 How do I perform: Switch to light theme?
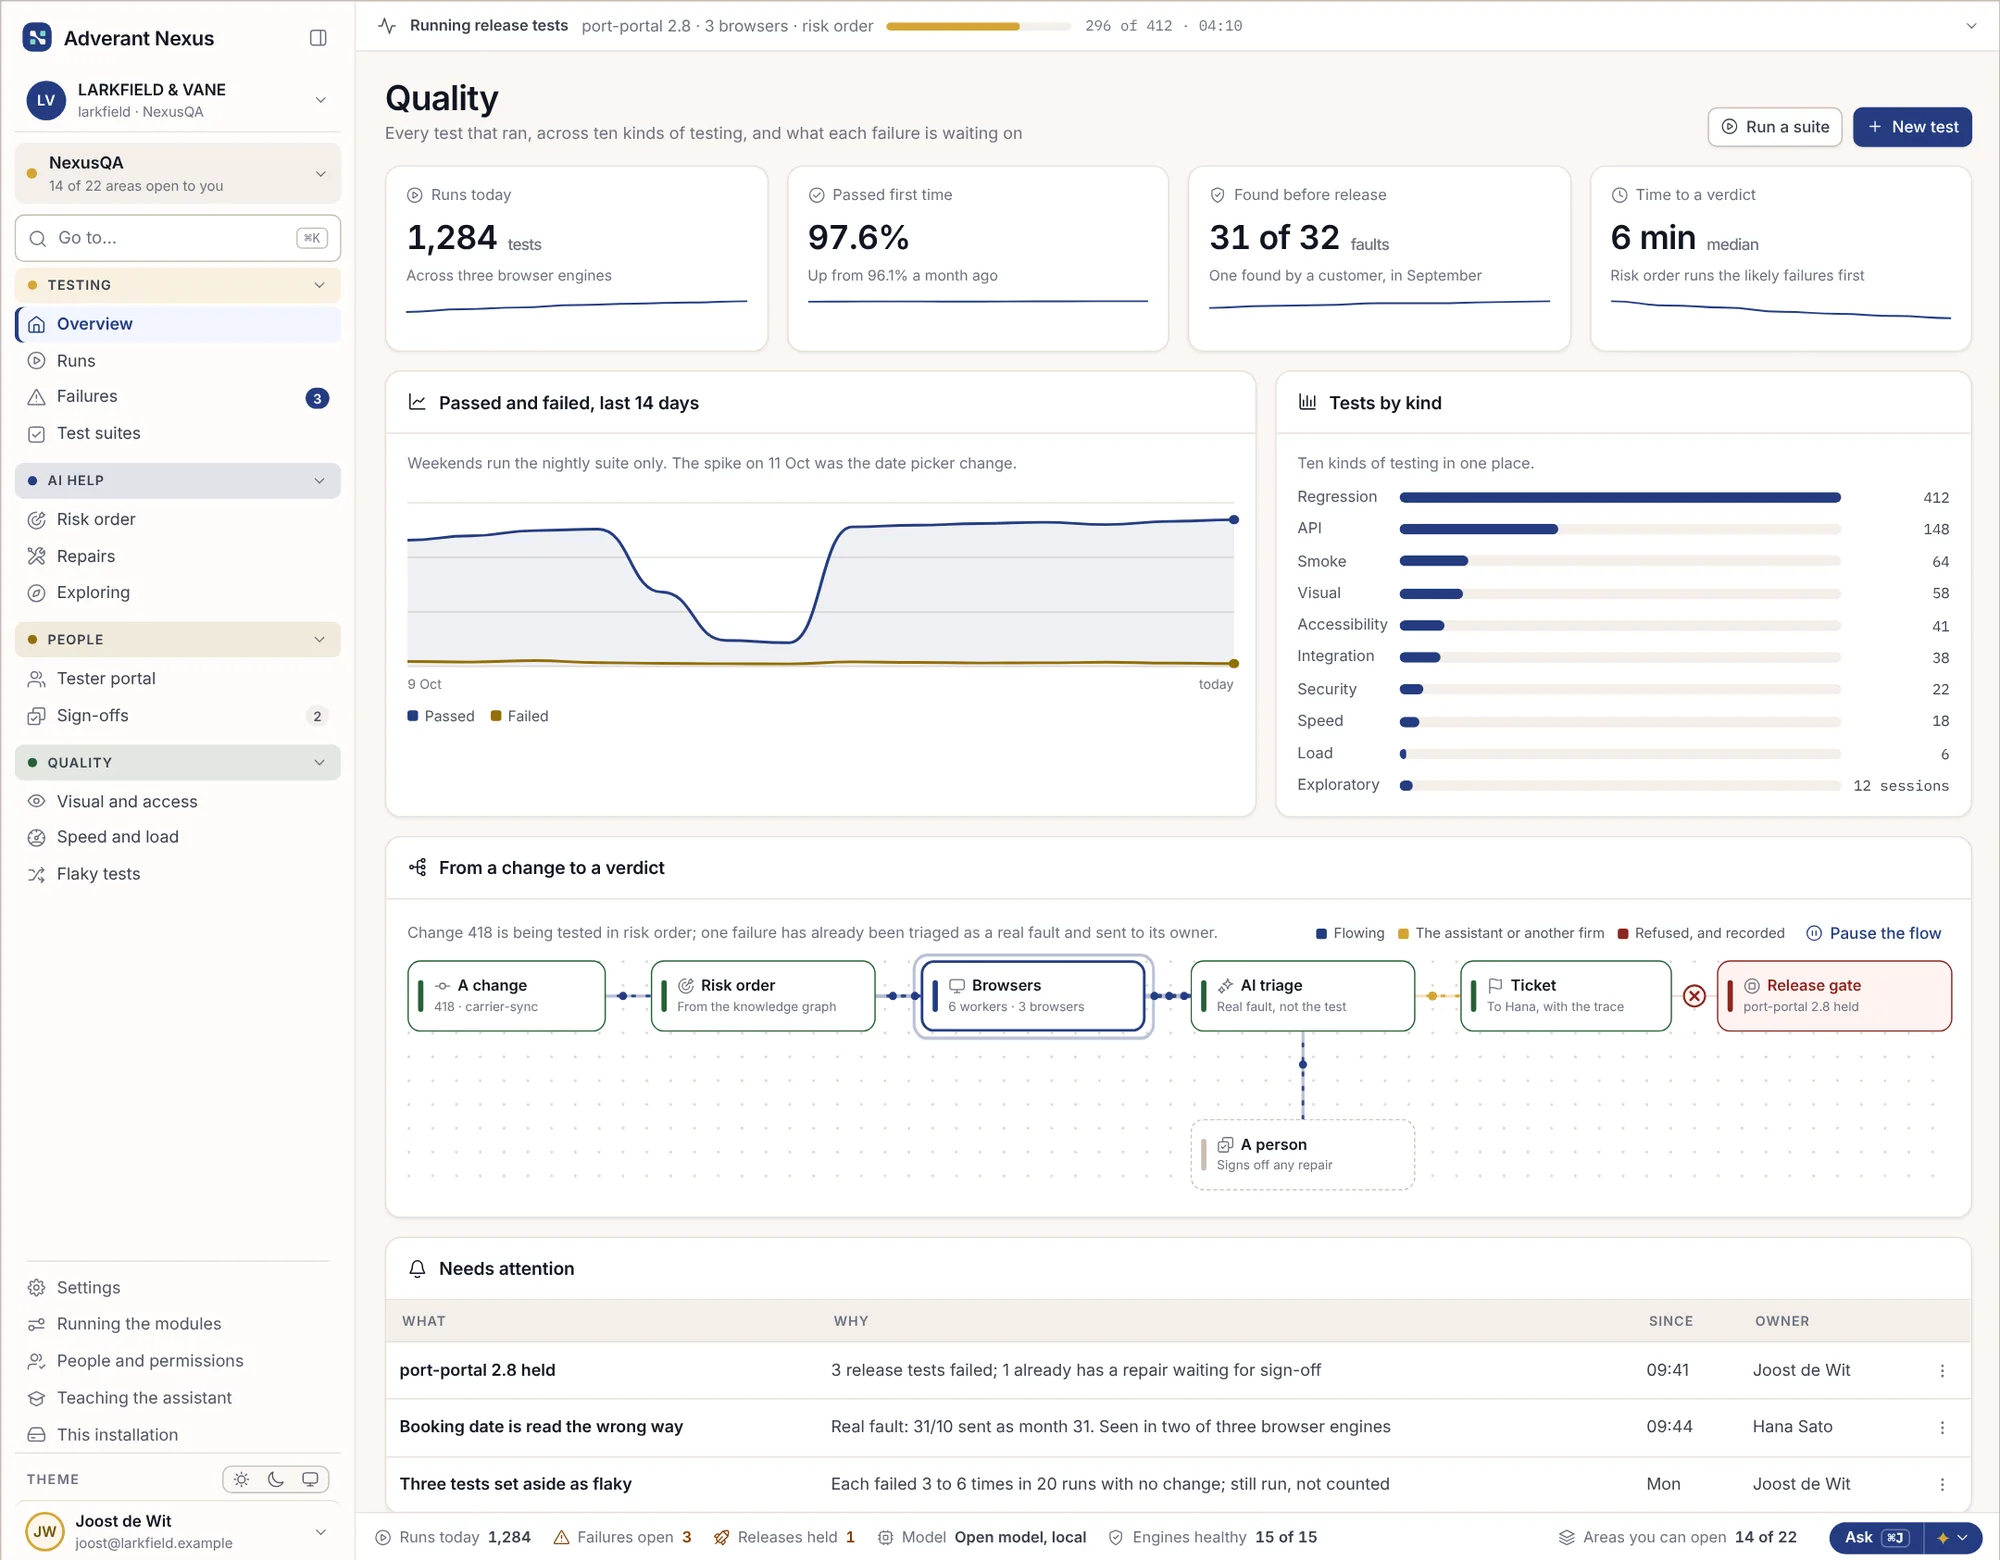[x=242, y=1479]
